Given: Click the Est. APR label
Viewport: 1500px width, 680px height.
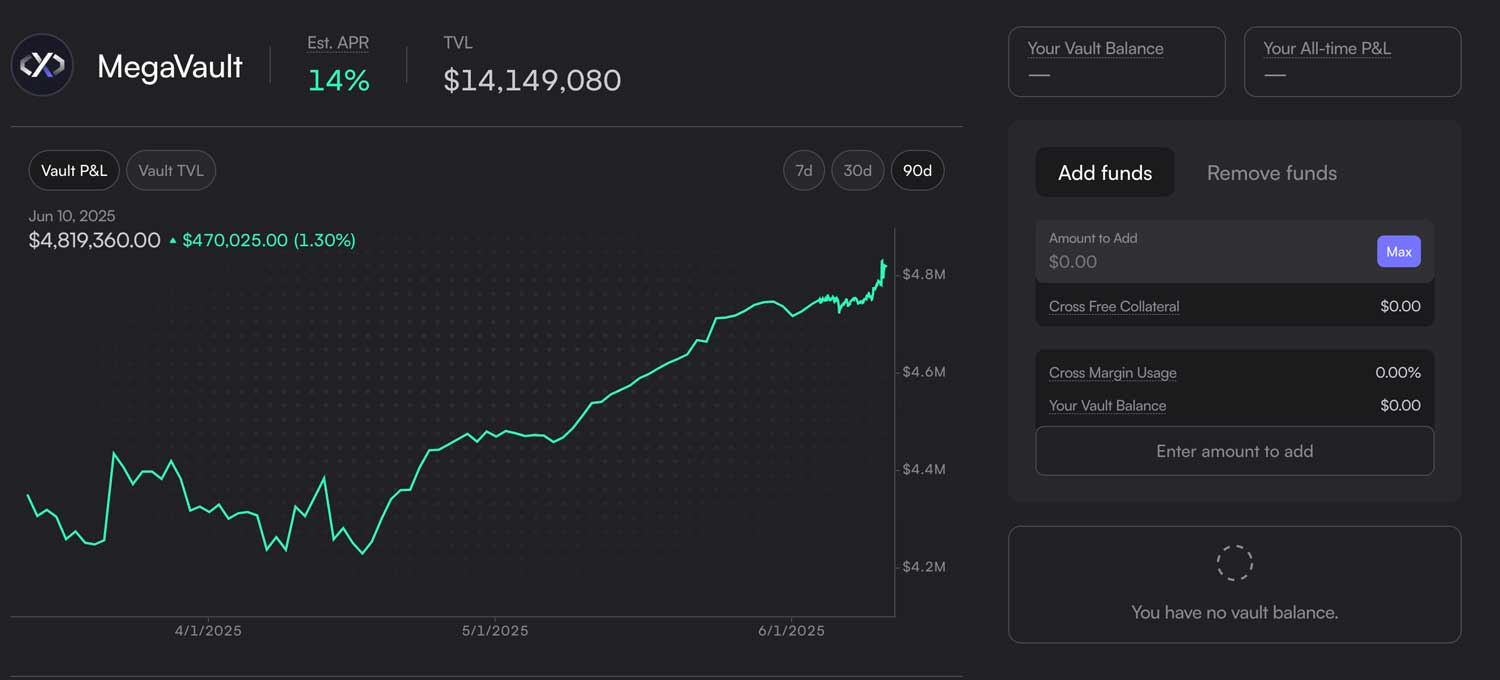Looking at the screenshot, I should (x=338, y=43).
